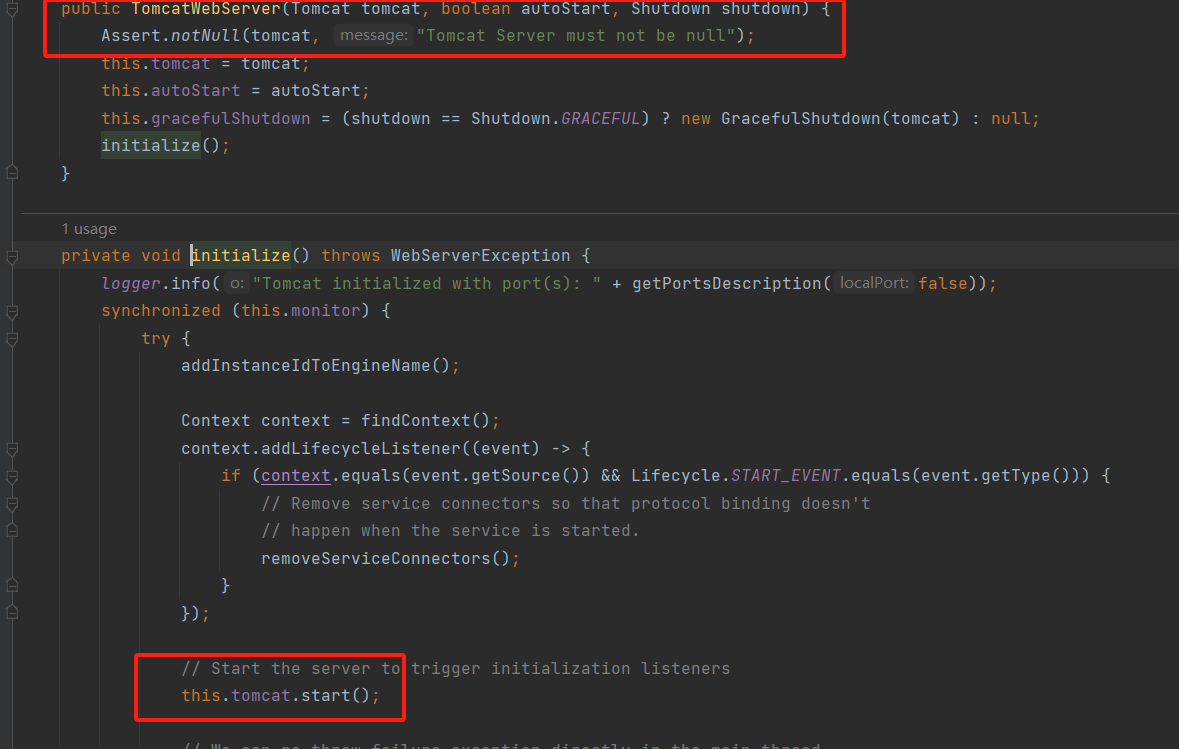Click the 'Context' type in context declaration
Image resolution: width=1179 pixels, height=749 pixels.
tap(216, 420)
